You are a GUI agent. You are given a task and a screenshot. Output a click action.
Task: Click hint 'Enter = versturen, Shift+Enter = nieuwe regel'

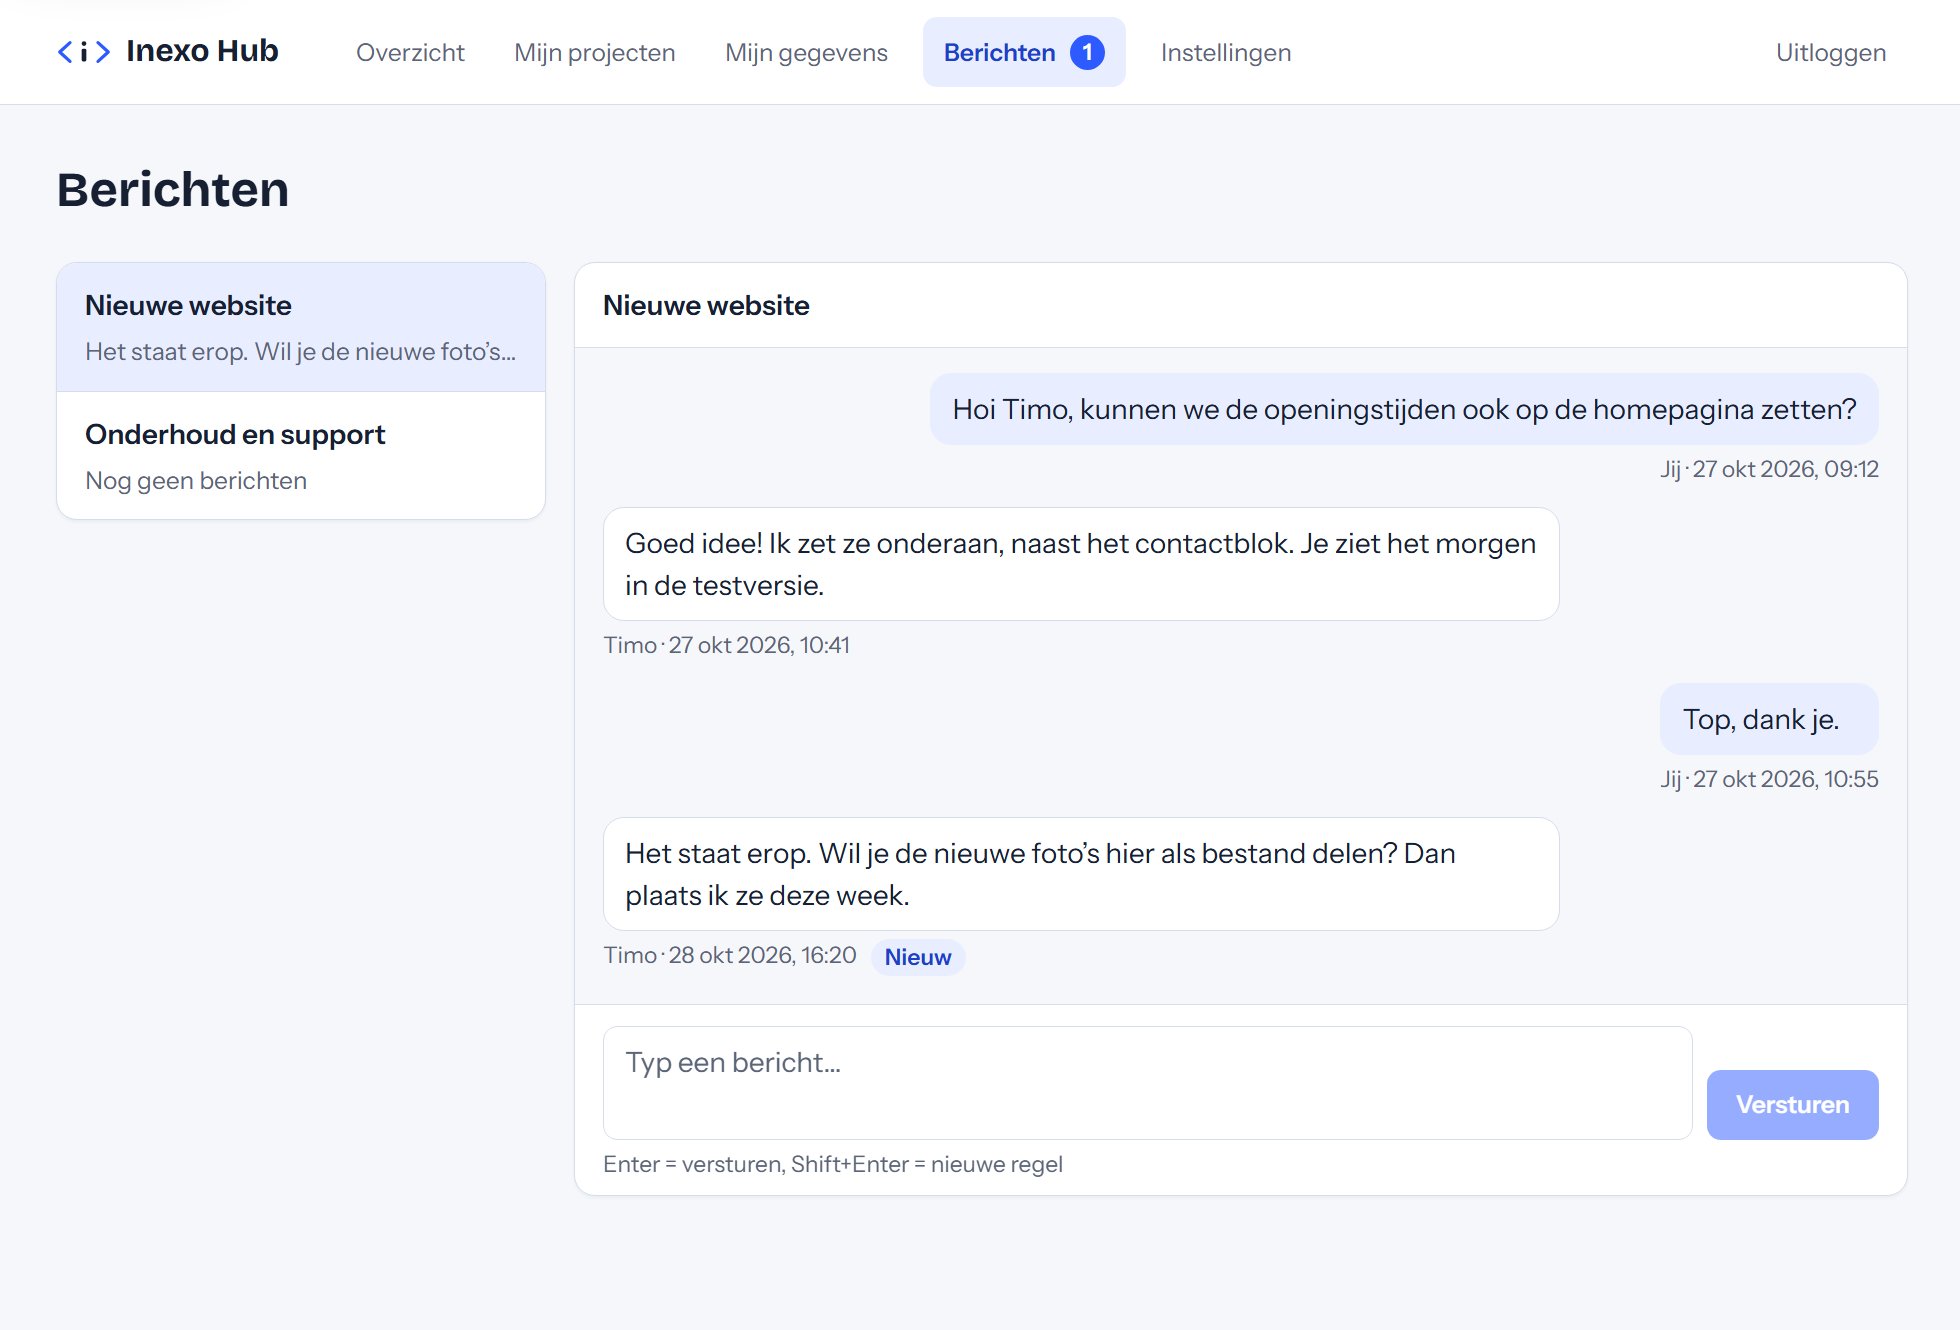pyautogui.click(x=833, y=1164)
